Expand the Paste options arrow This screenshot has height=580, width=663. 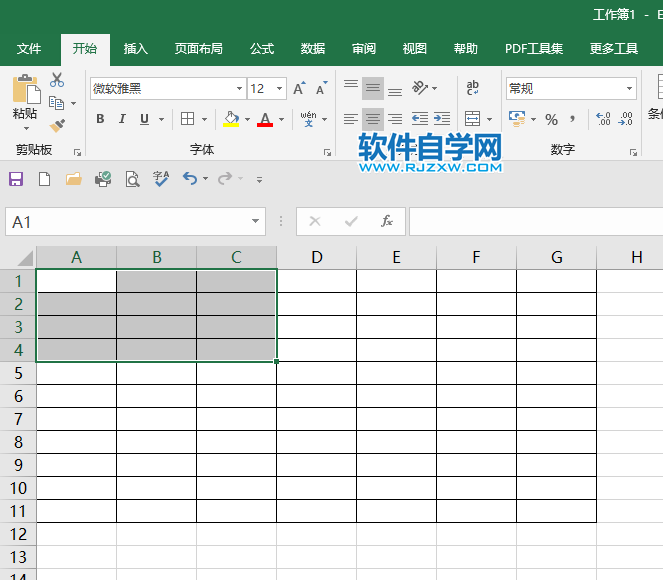pyautogui.click(x=26, y=128)
